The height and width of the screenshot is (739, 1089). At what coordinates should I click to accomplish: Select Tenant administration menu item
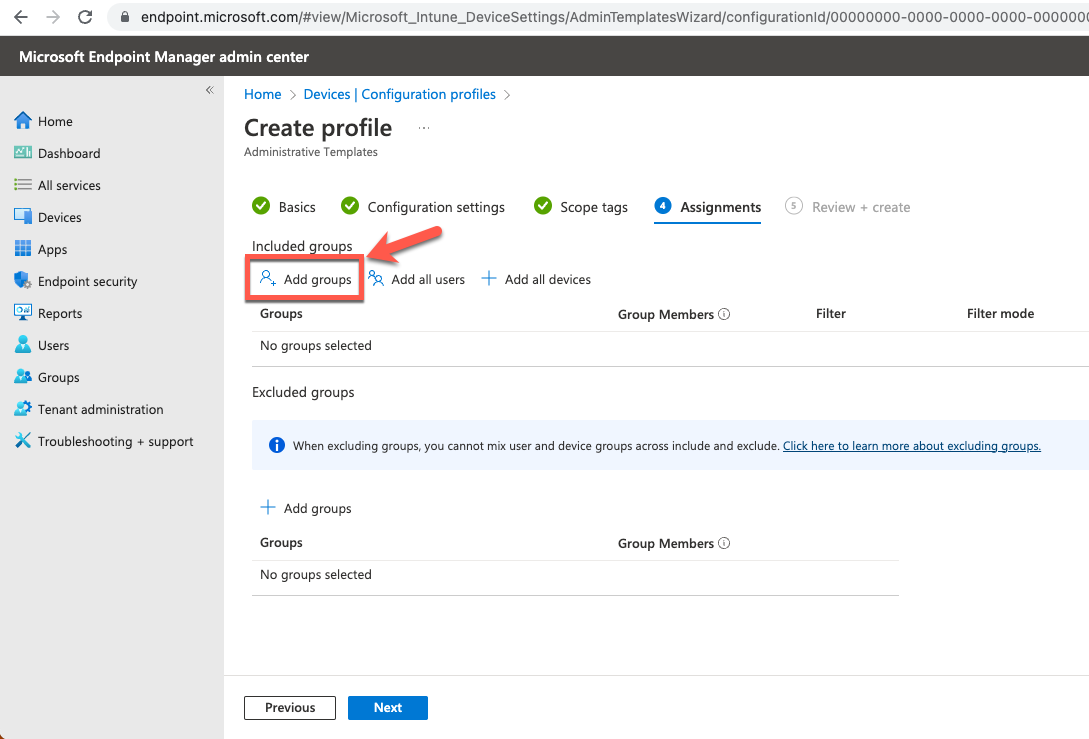(x=101, y=409)
